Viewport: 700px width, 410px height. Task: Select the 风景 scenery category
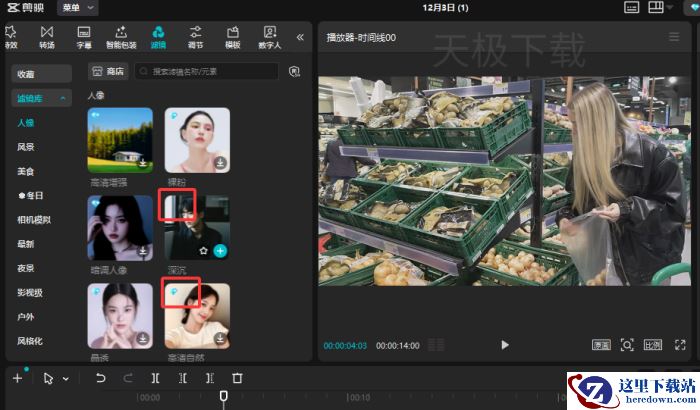[x=26, y=147]
